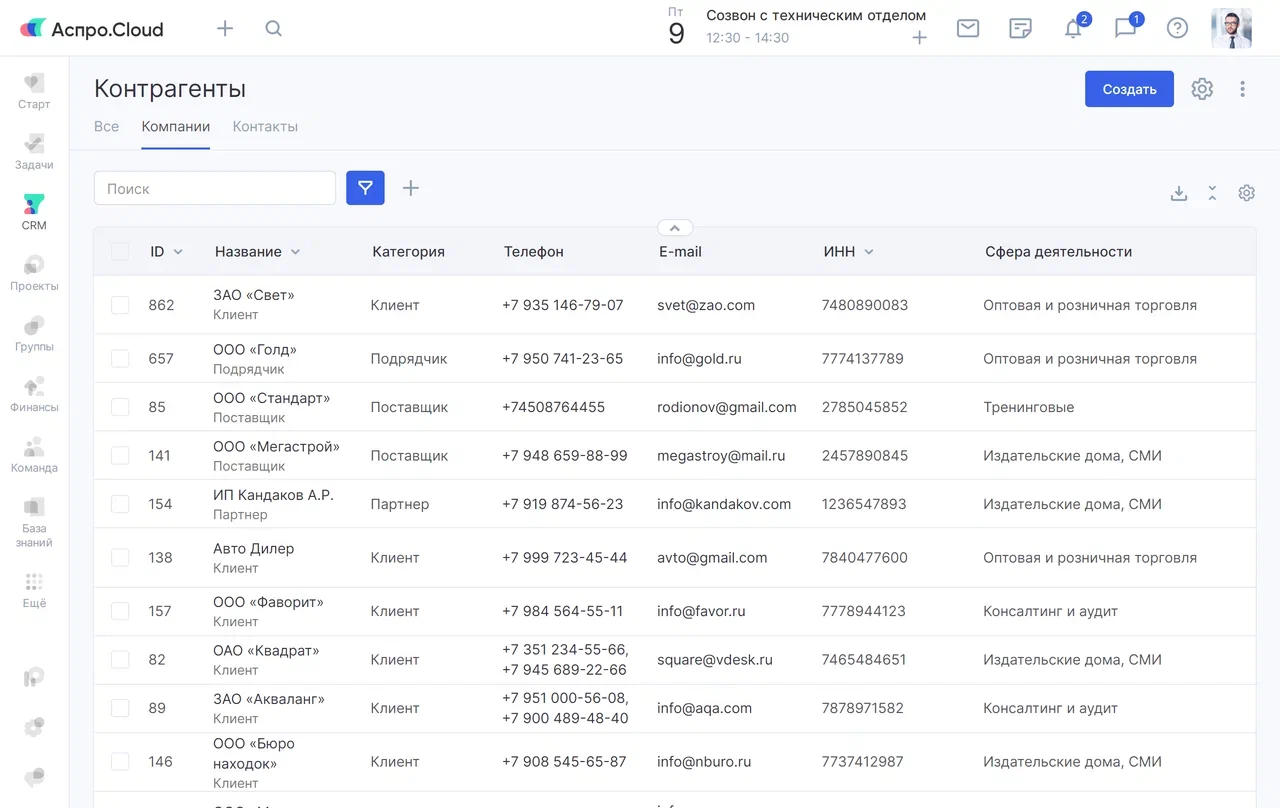This screenshot has height=808, width=1280.
Task: Open the mail envelope icon
Action: pos(967,28)
